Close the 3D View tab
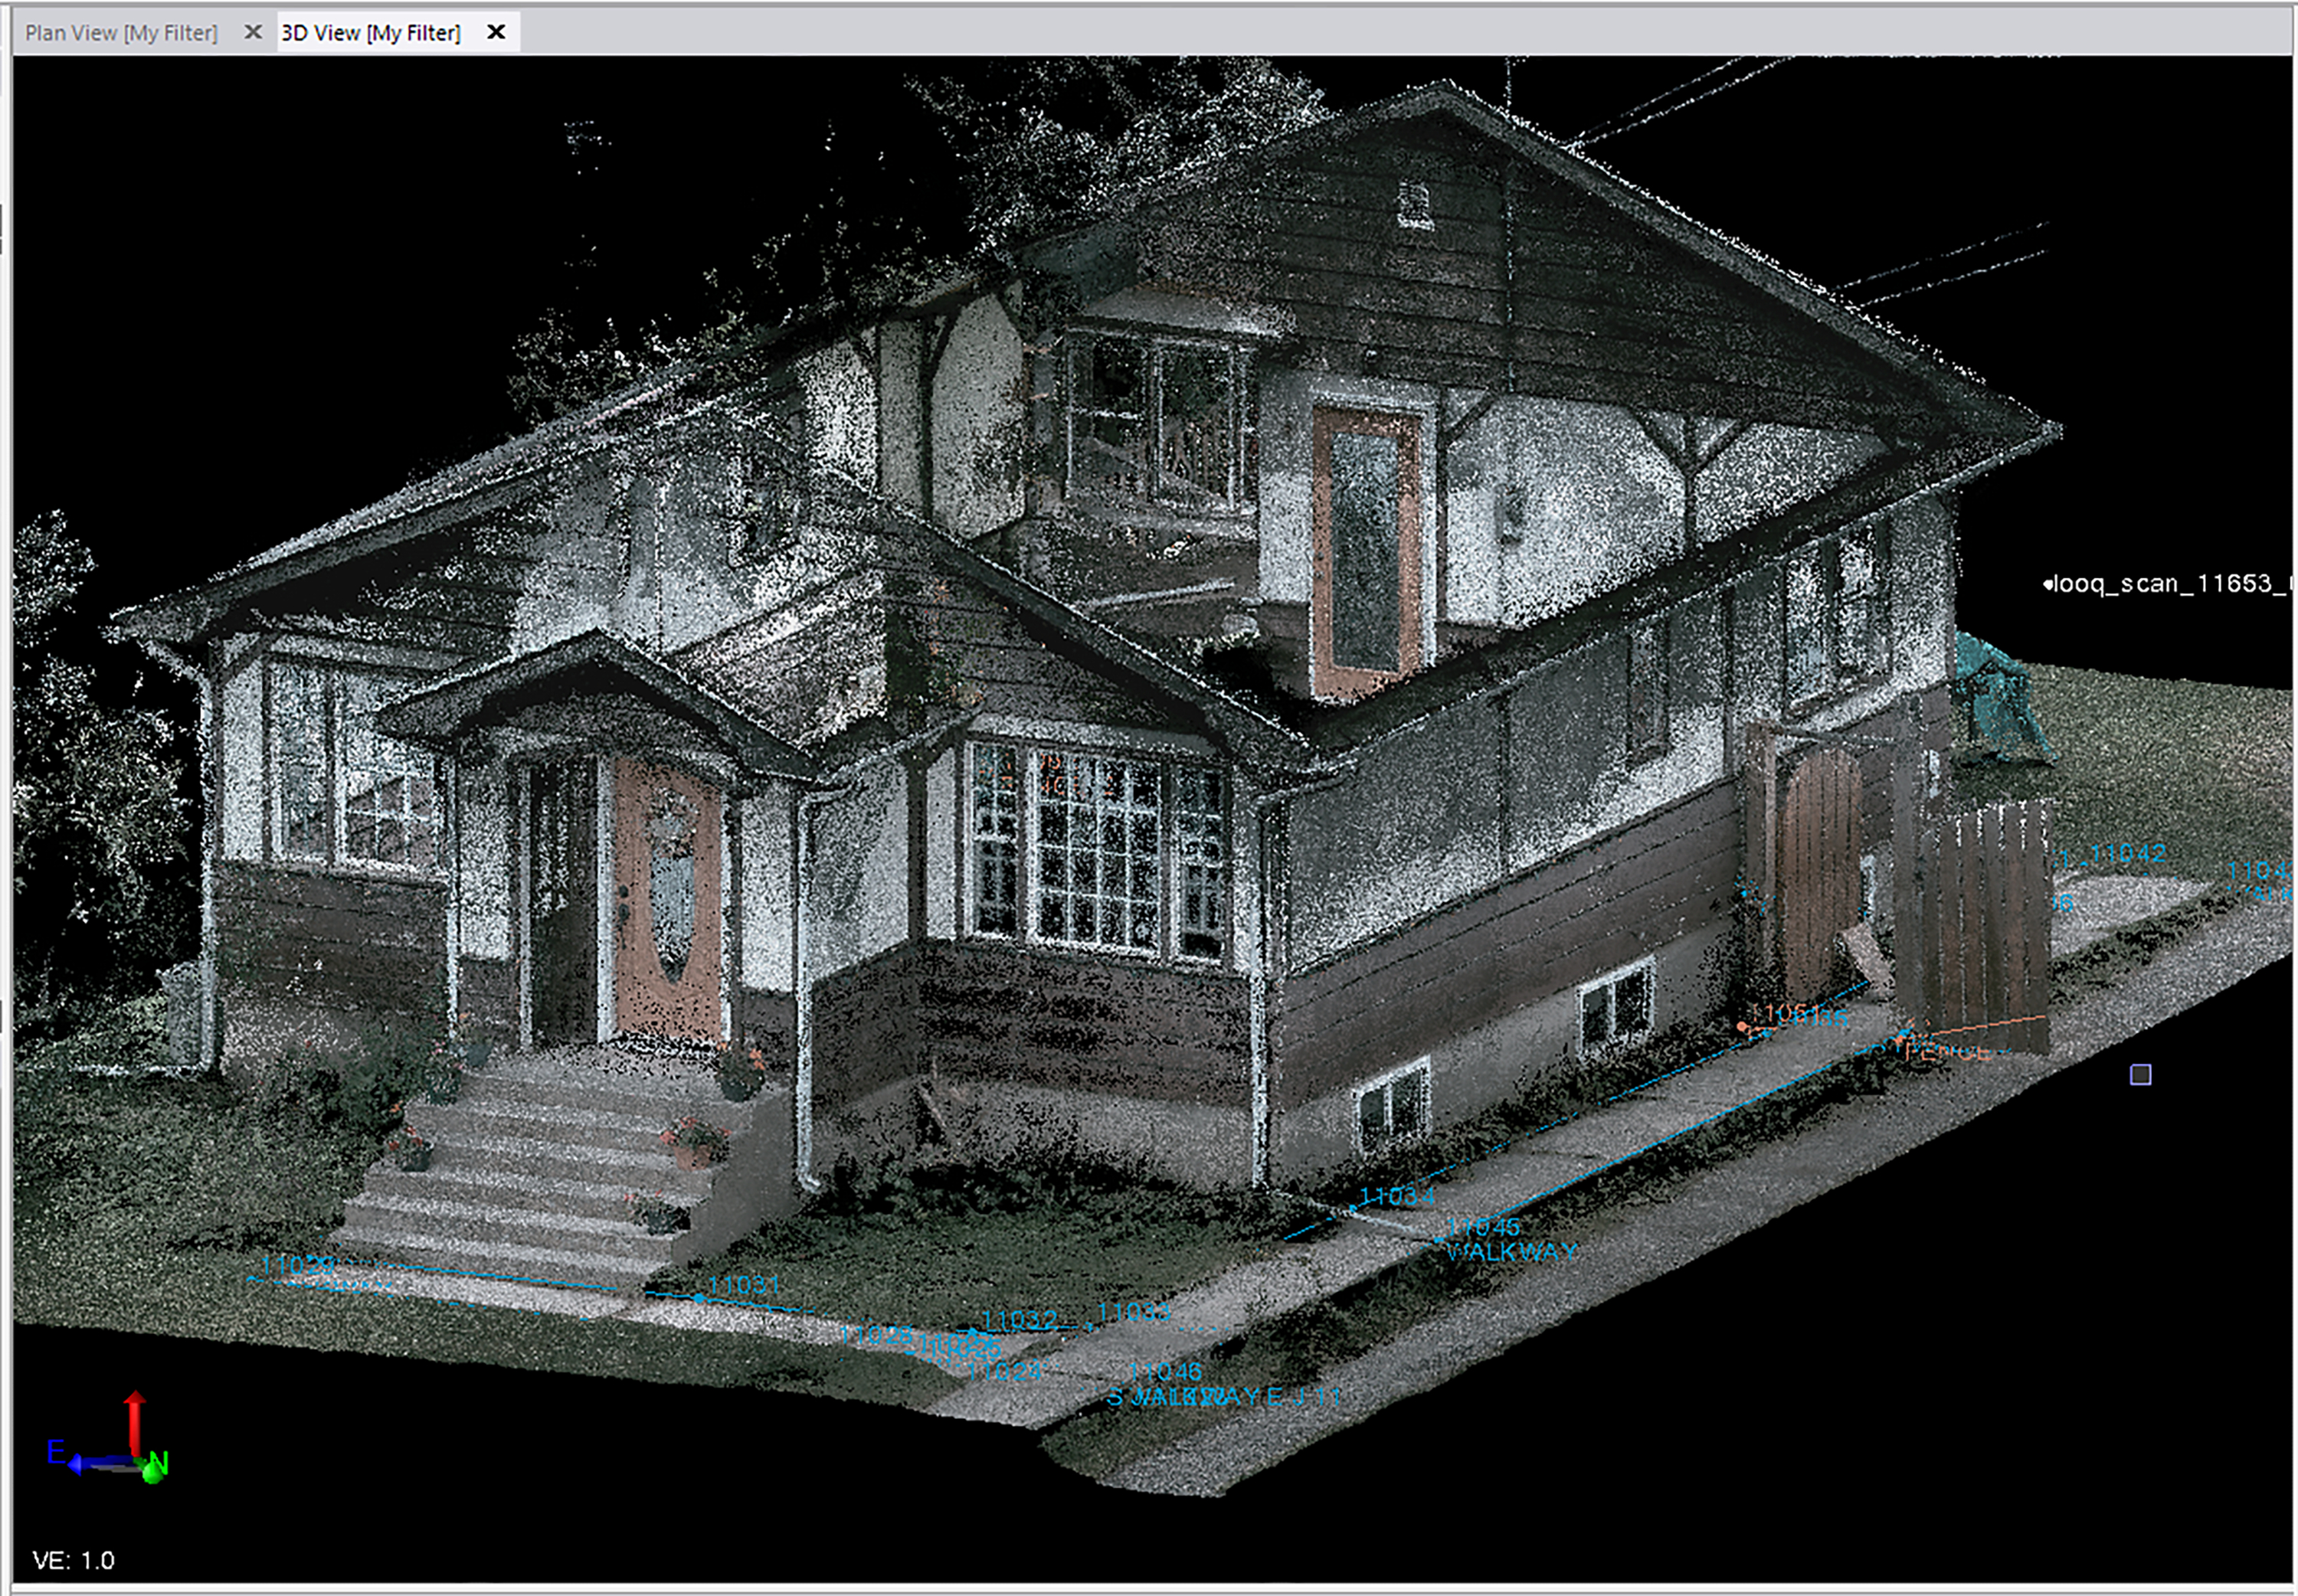2298x1596 pixels. (496, 32)
